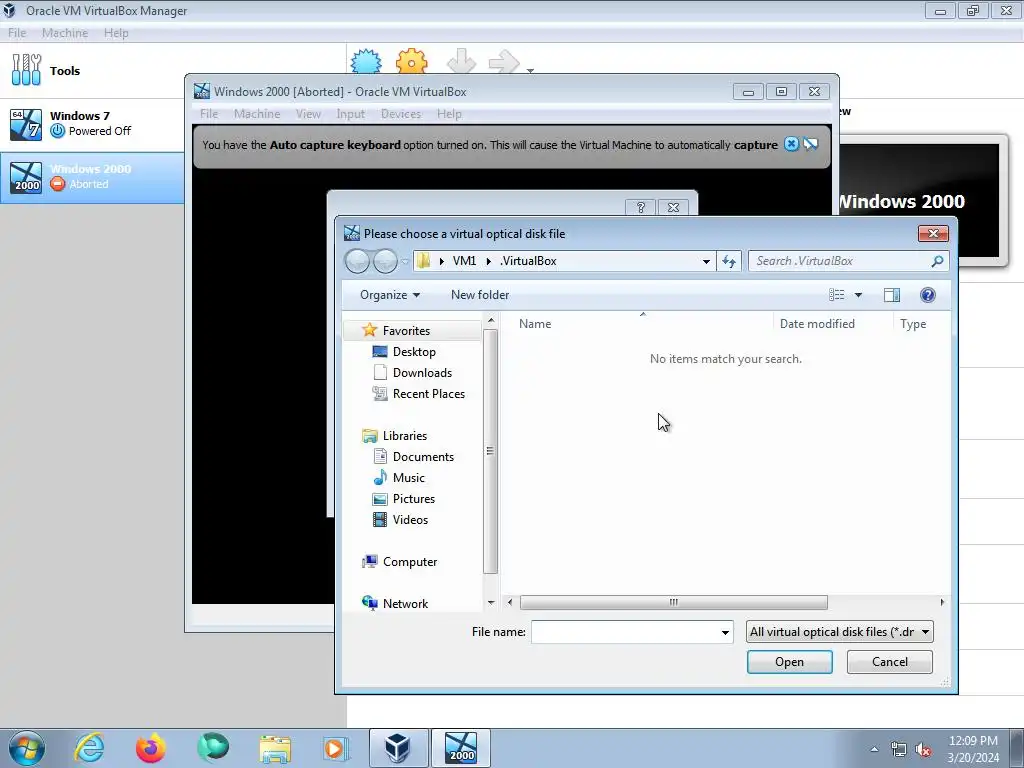Click the blue Help question icon
The height and width of the screenshot is (768, 1024).
927,295
